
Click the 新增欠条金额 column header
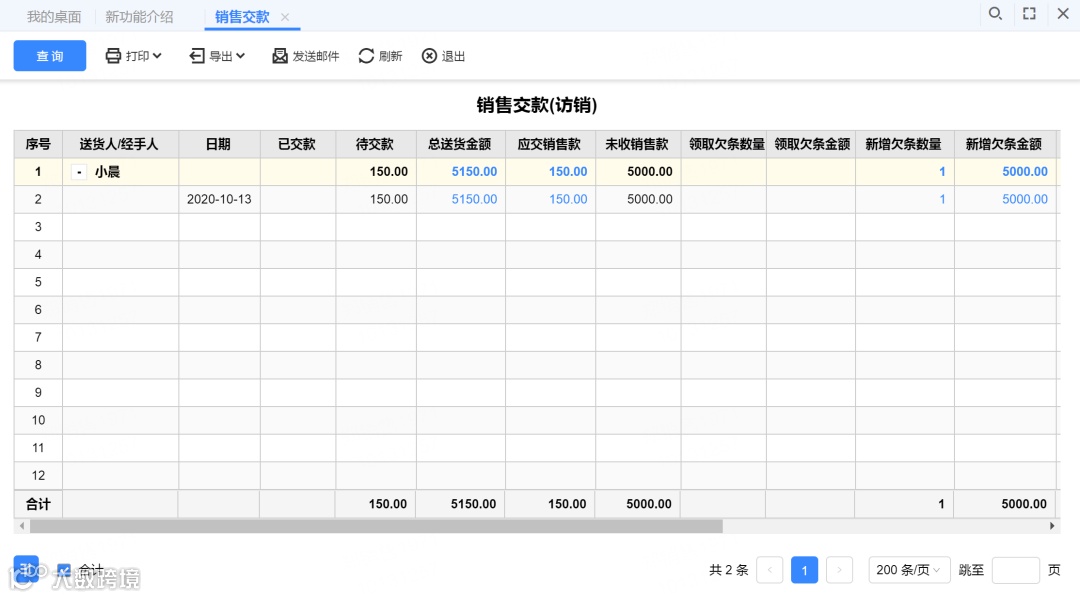tap(1004, 144)
